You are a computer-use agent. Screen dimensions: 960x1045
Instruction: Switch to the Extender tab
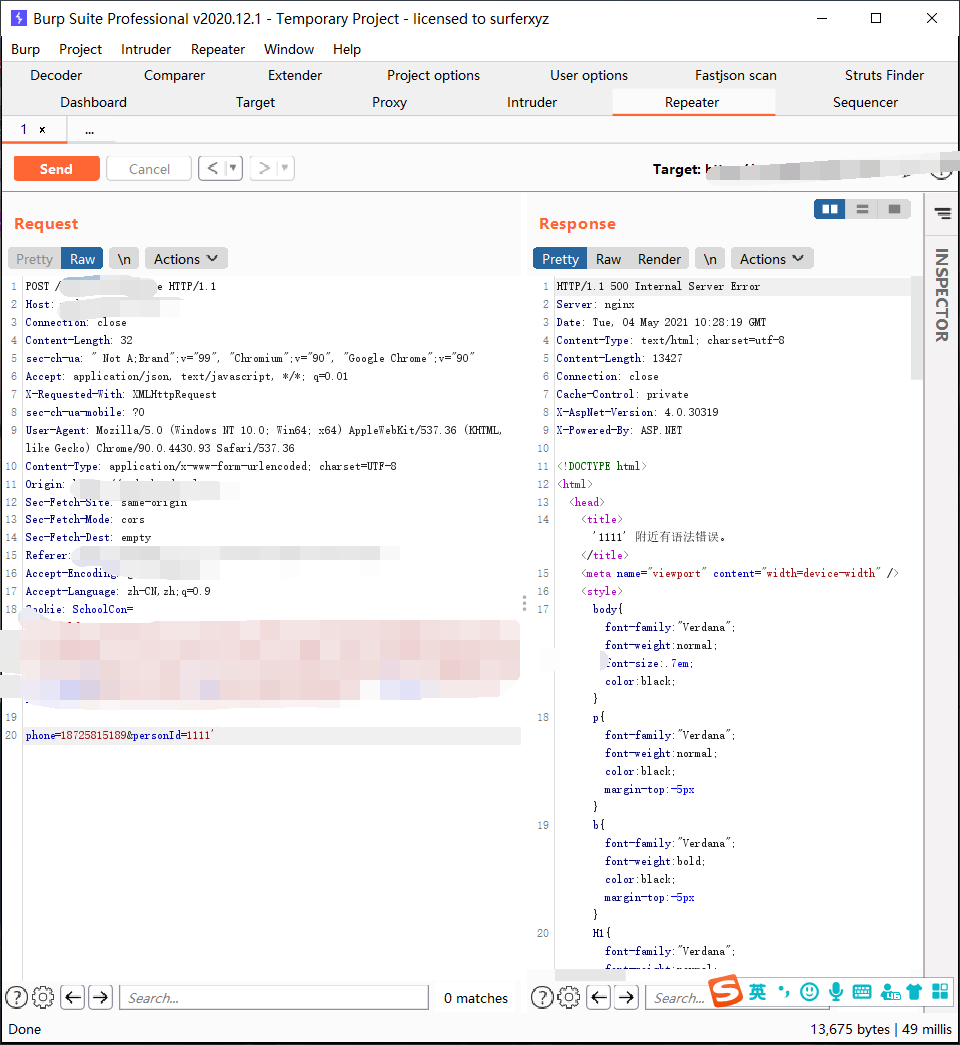pyautogui.click(x=295, y=75)
